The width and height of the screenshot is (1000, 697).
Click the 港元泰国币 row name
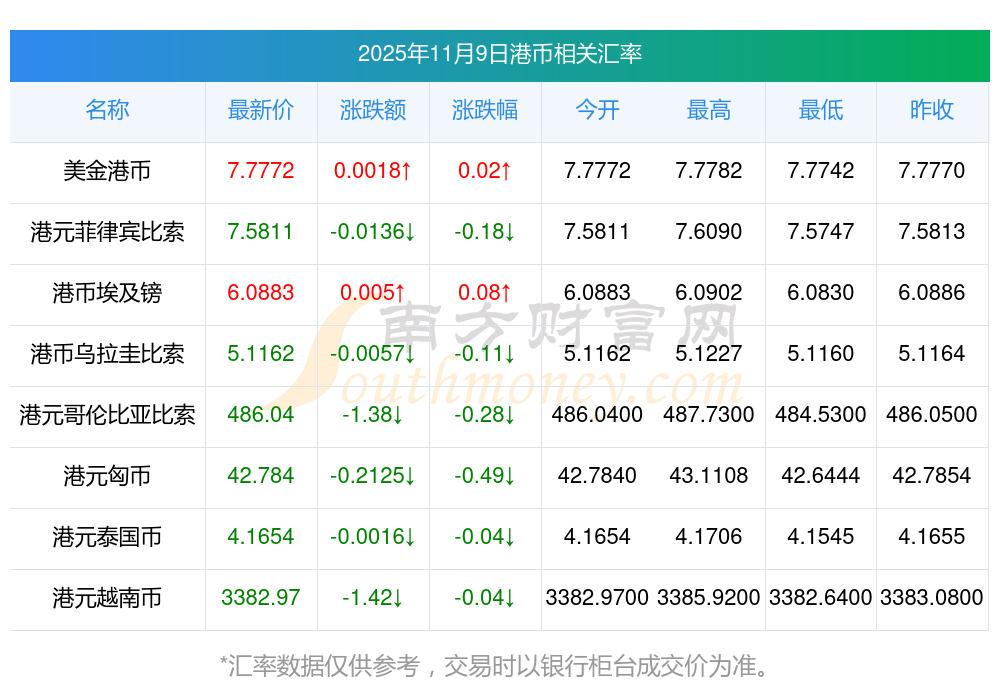click(x=107, y=537)
